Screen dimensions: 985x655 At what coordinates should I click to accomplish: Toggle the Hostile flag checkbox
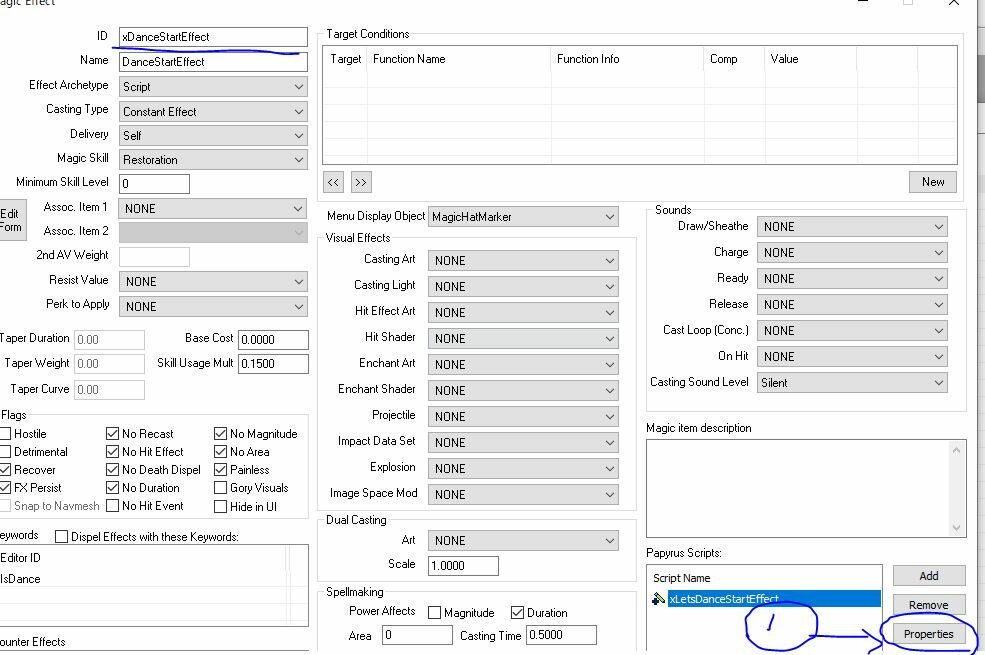tap(6, 433)
